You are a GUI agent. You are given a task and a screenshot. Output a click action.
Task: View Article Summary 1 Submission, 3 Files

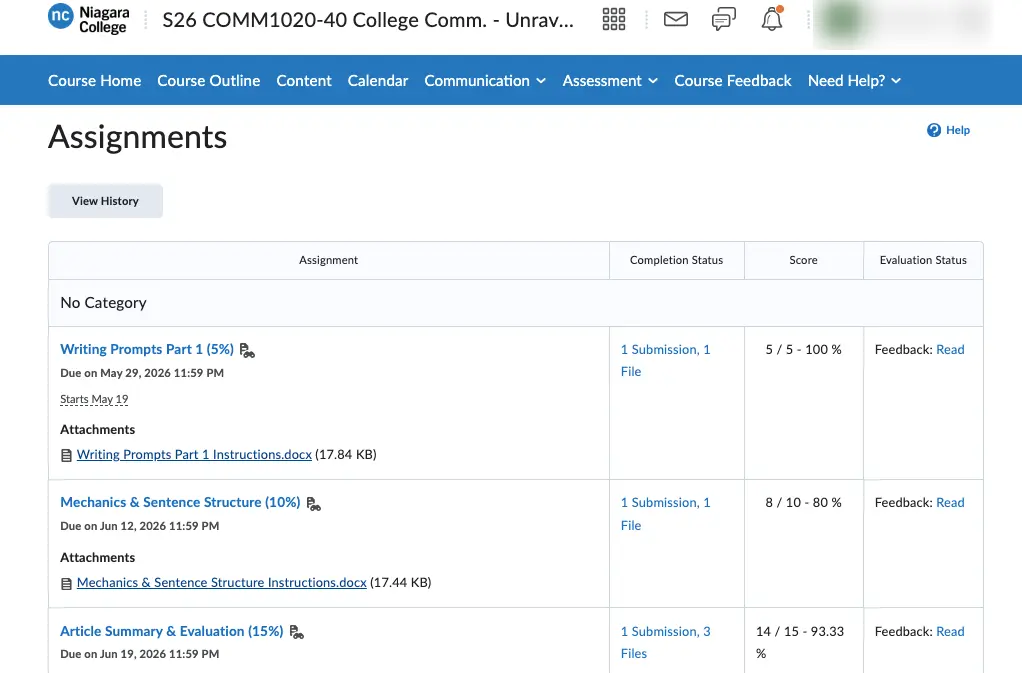[665, 642]
